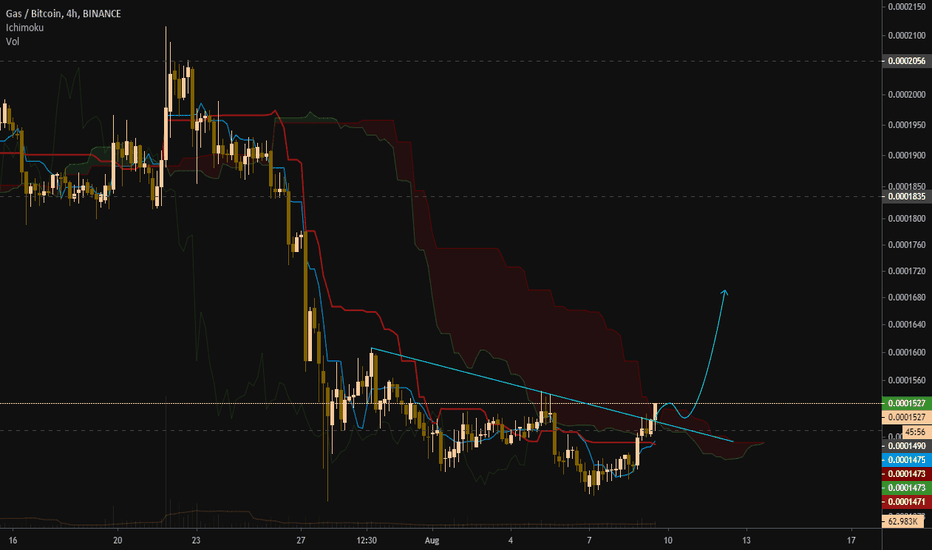This screenshot has height=550, width=932.
Task: Click the 0.0001720 price scale label
Action: coord(907,271)
